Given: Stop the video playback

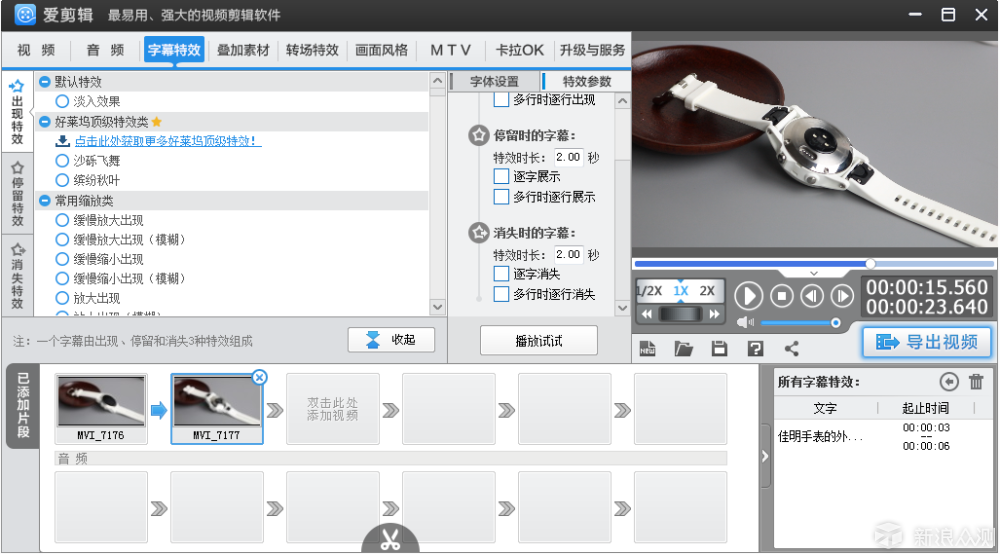Looking at the screenshot, I should pyautogui.click(x=781, y=296).
